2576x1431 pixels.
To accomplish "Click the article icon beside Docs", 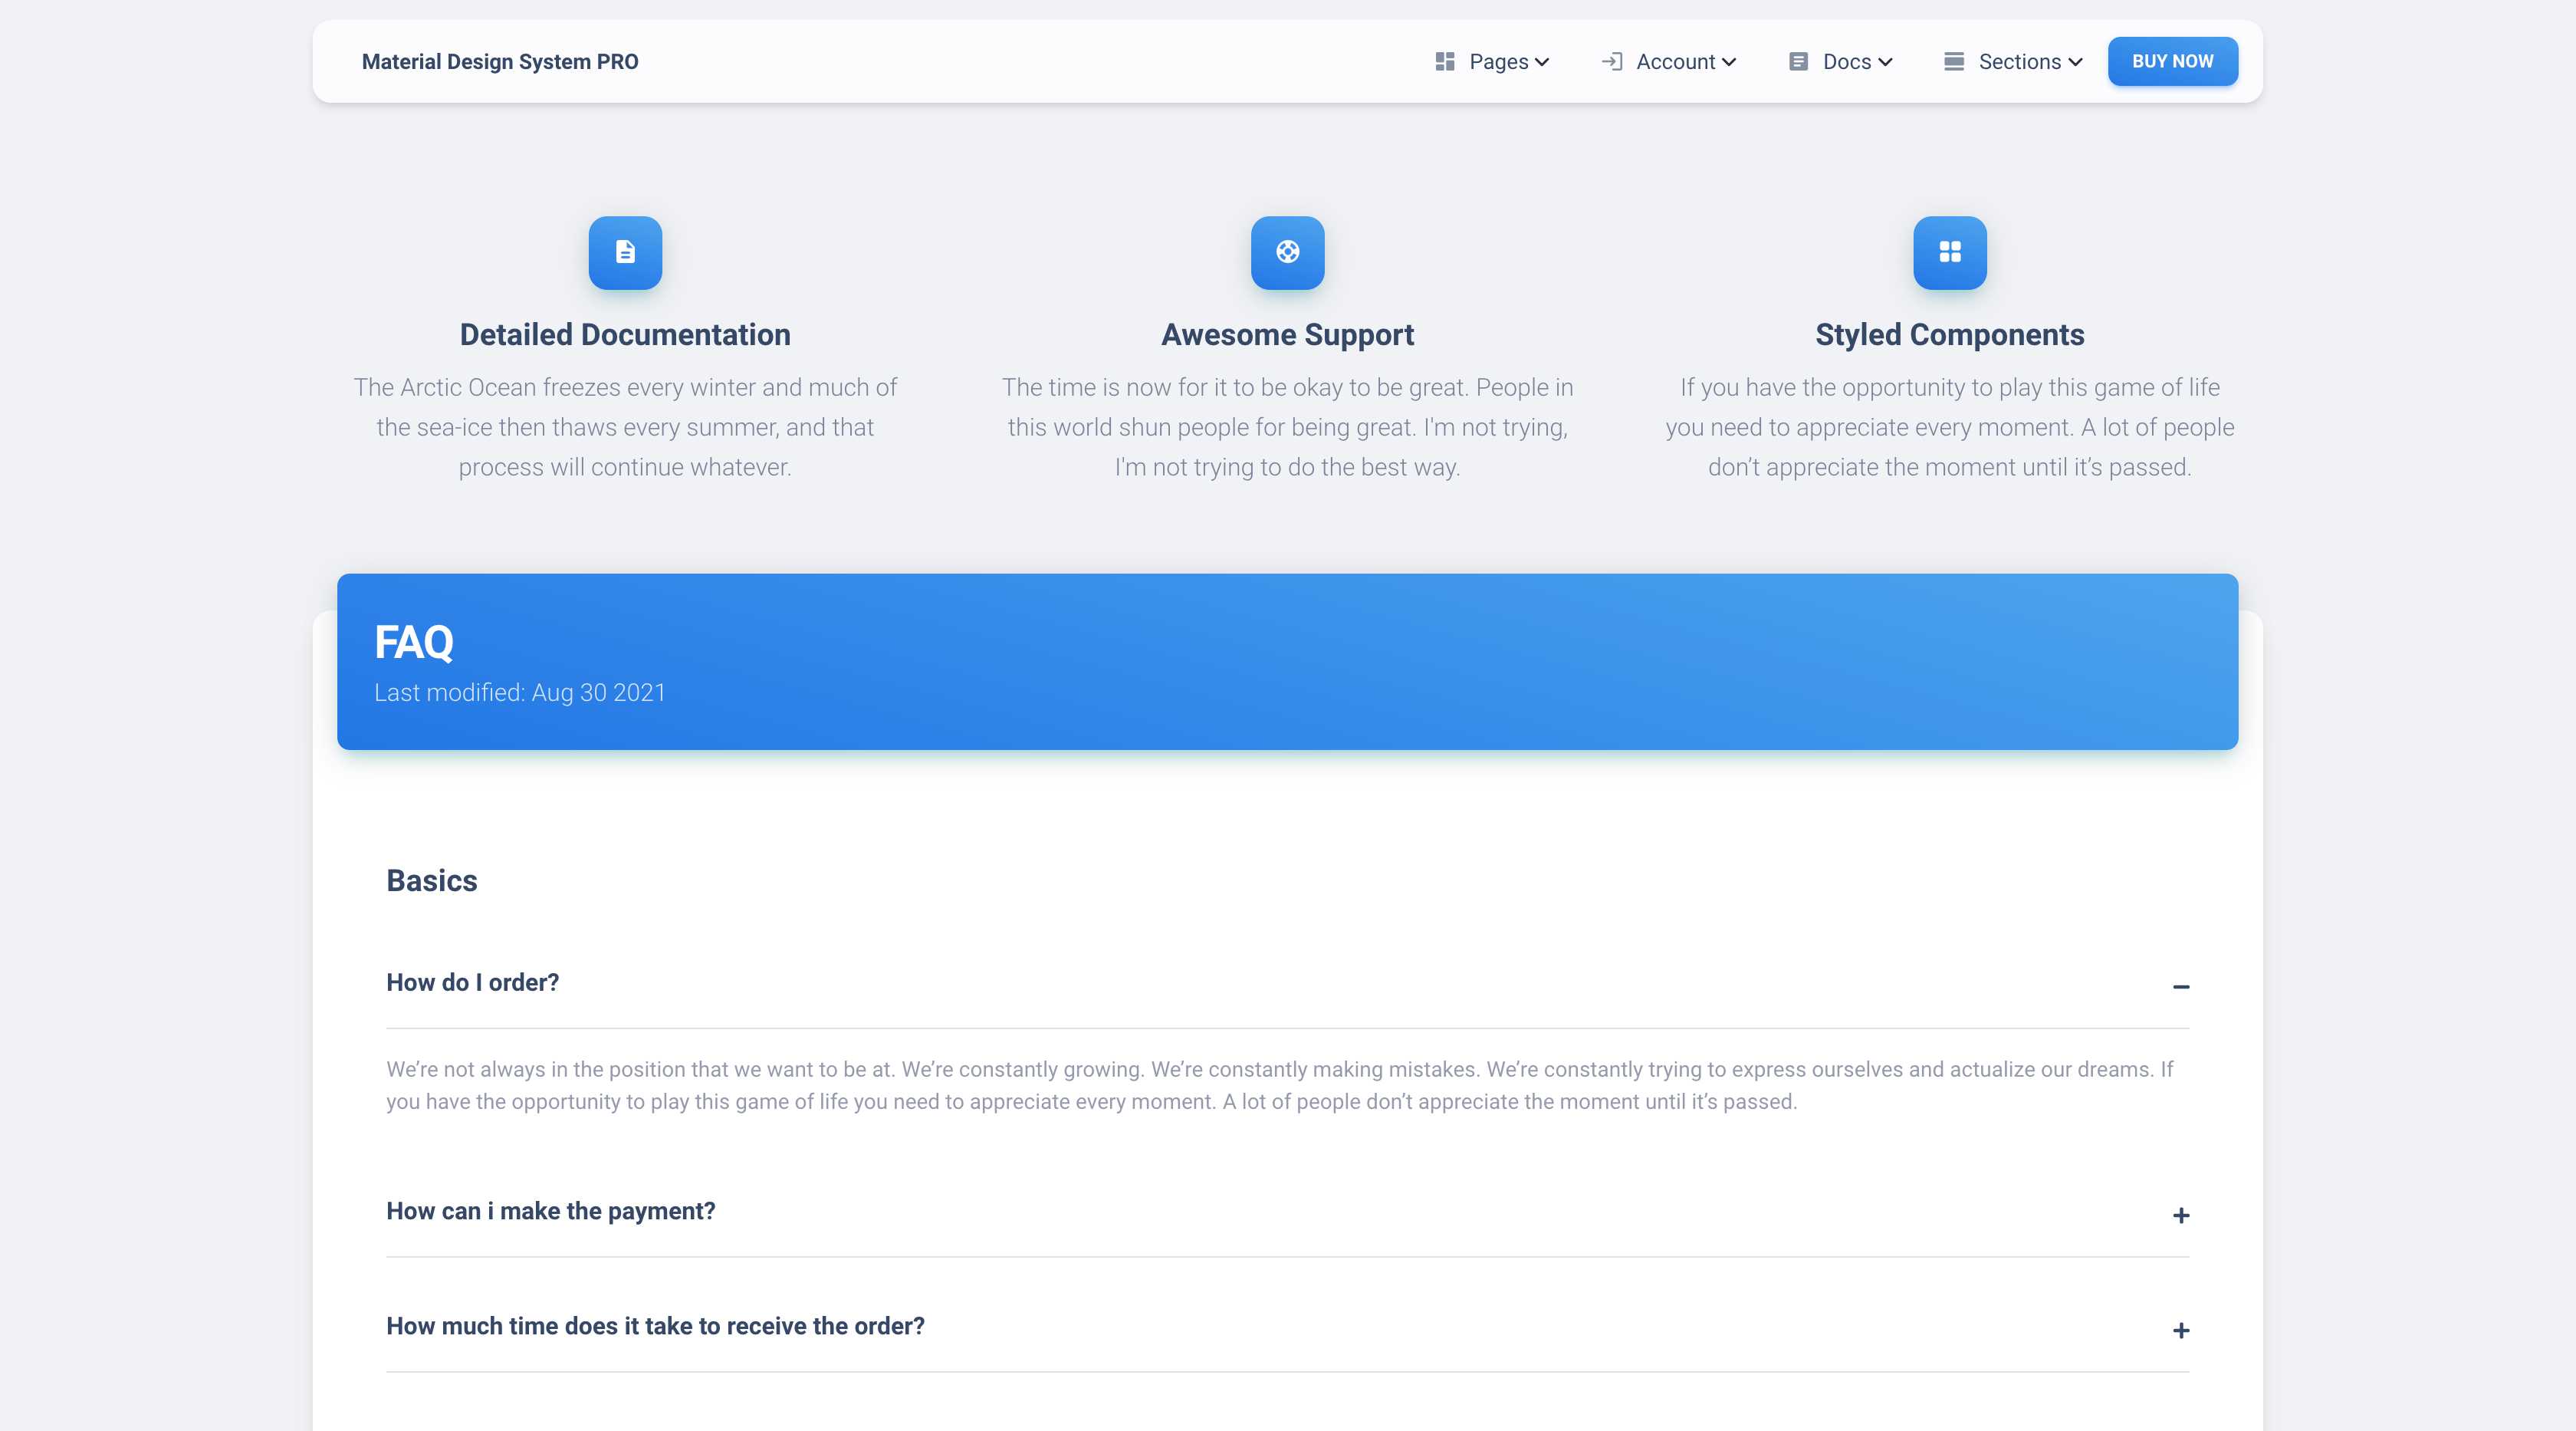I will coord(1798,62).
